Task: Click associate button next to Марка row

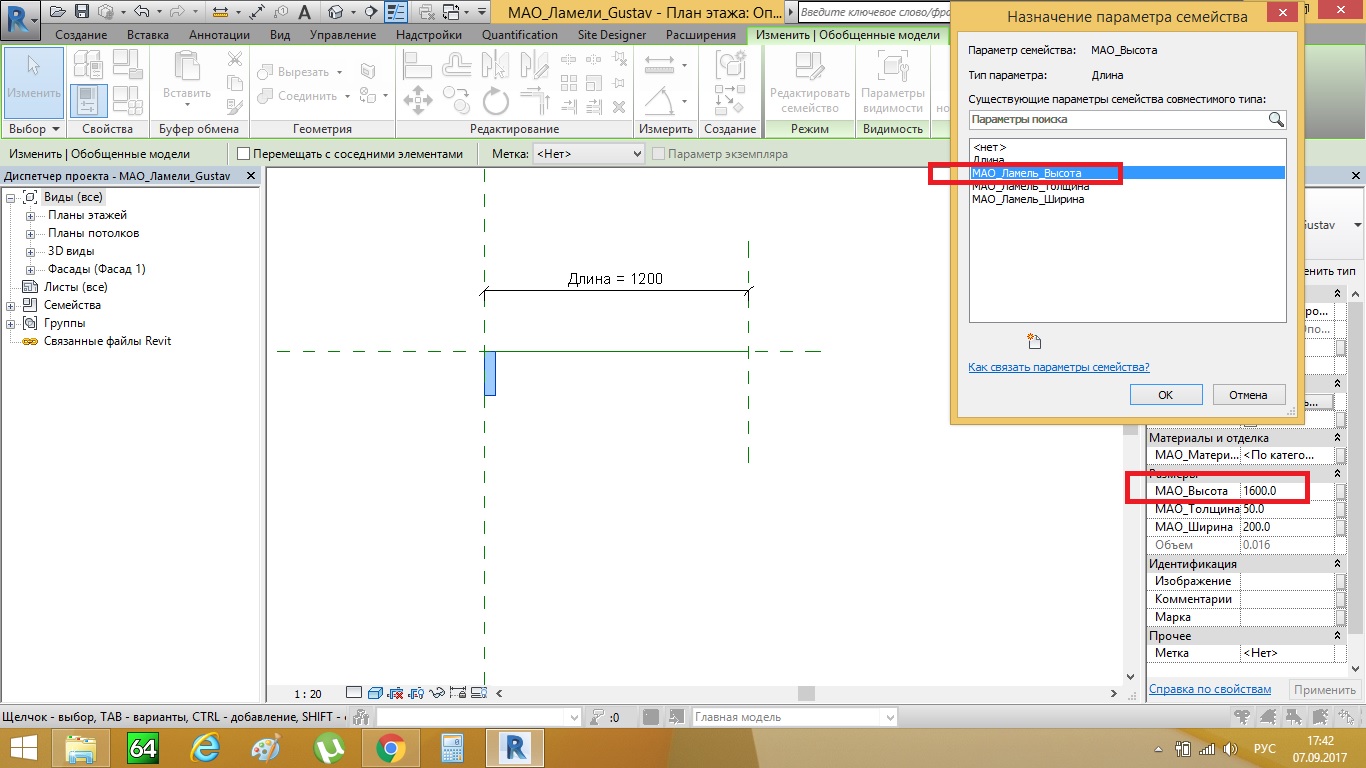Action: 1341,617
